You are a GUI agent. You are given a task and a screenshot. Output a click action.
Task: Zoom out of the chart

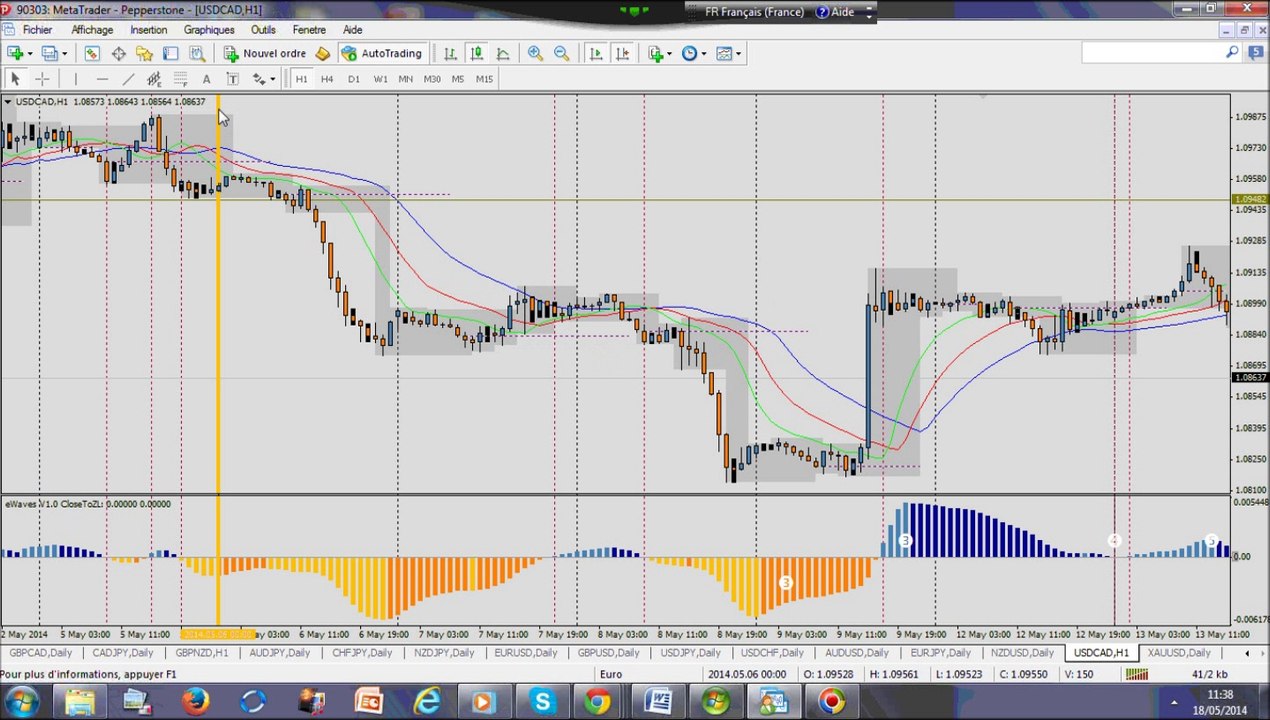tap(562, 53)
